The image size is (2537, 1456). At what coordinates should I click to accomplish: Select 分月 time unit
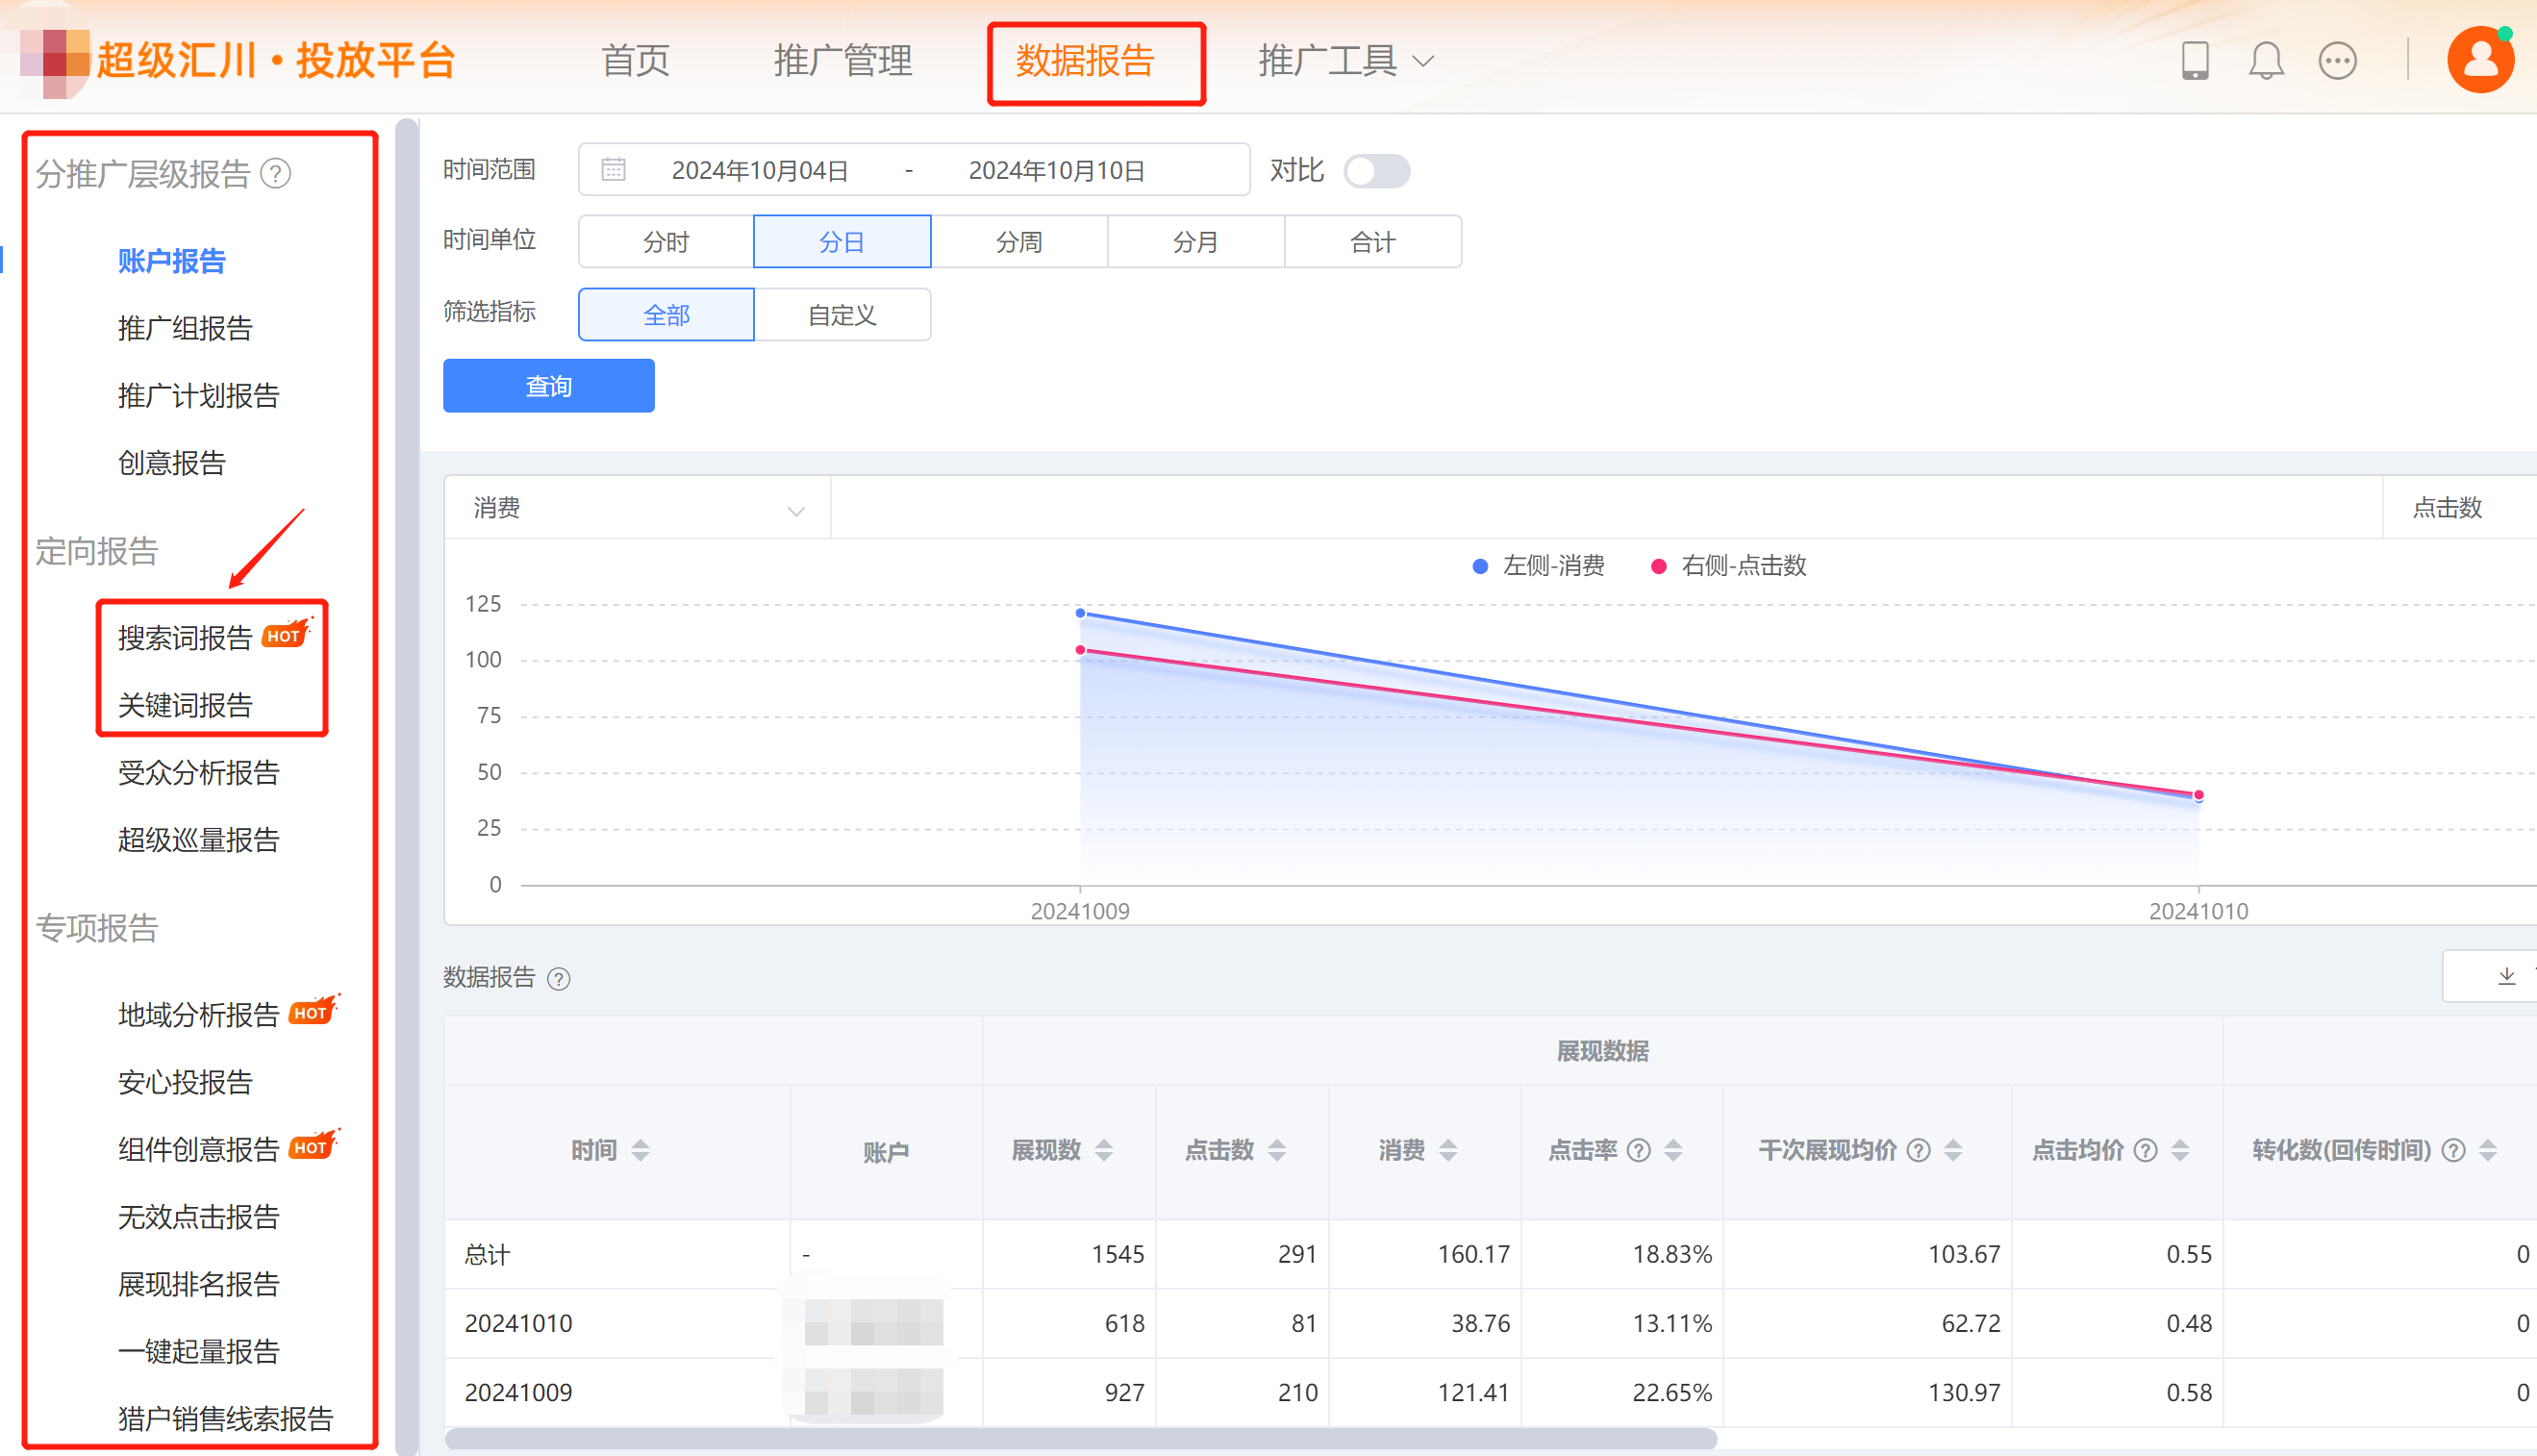coord(1196,242)
